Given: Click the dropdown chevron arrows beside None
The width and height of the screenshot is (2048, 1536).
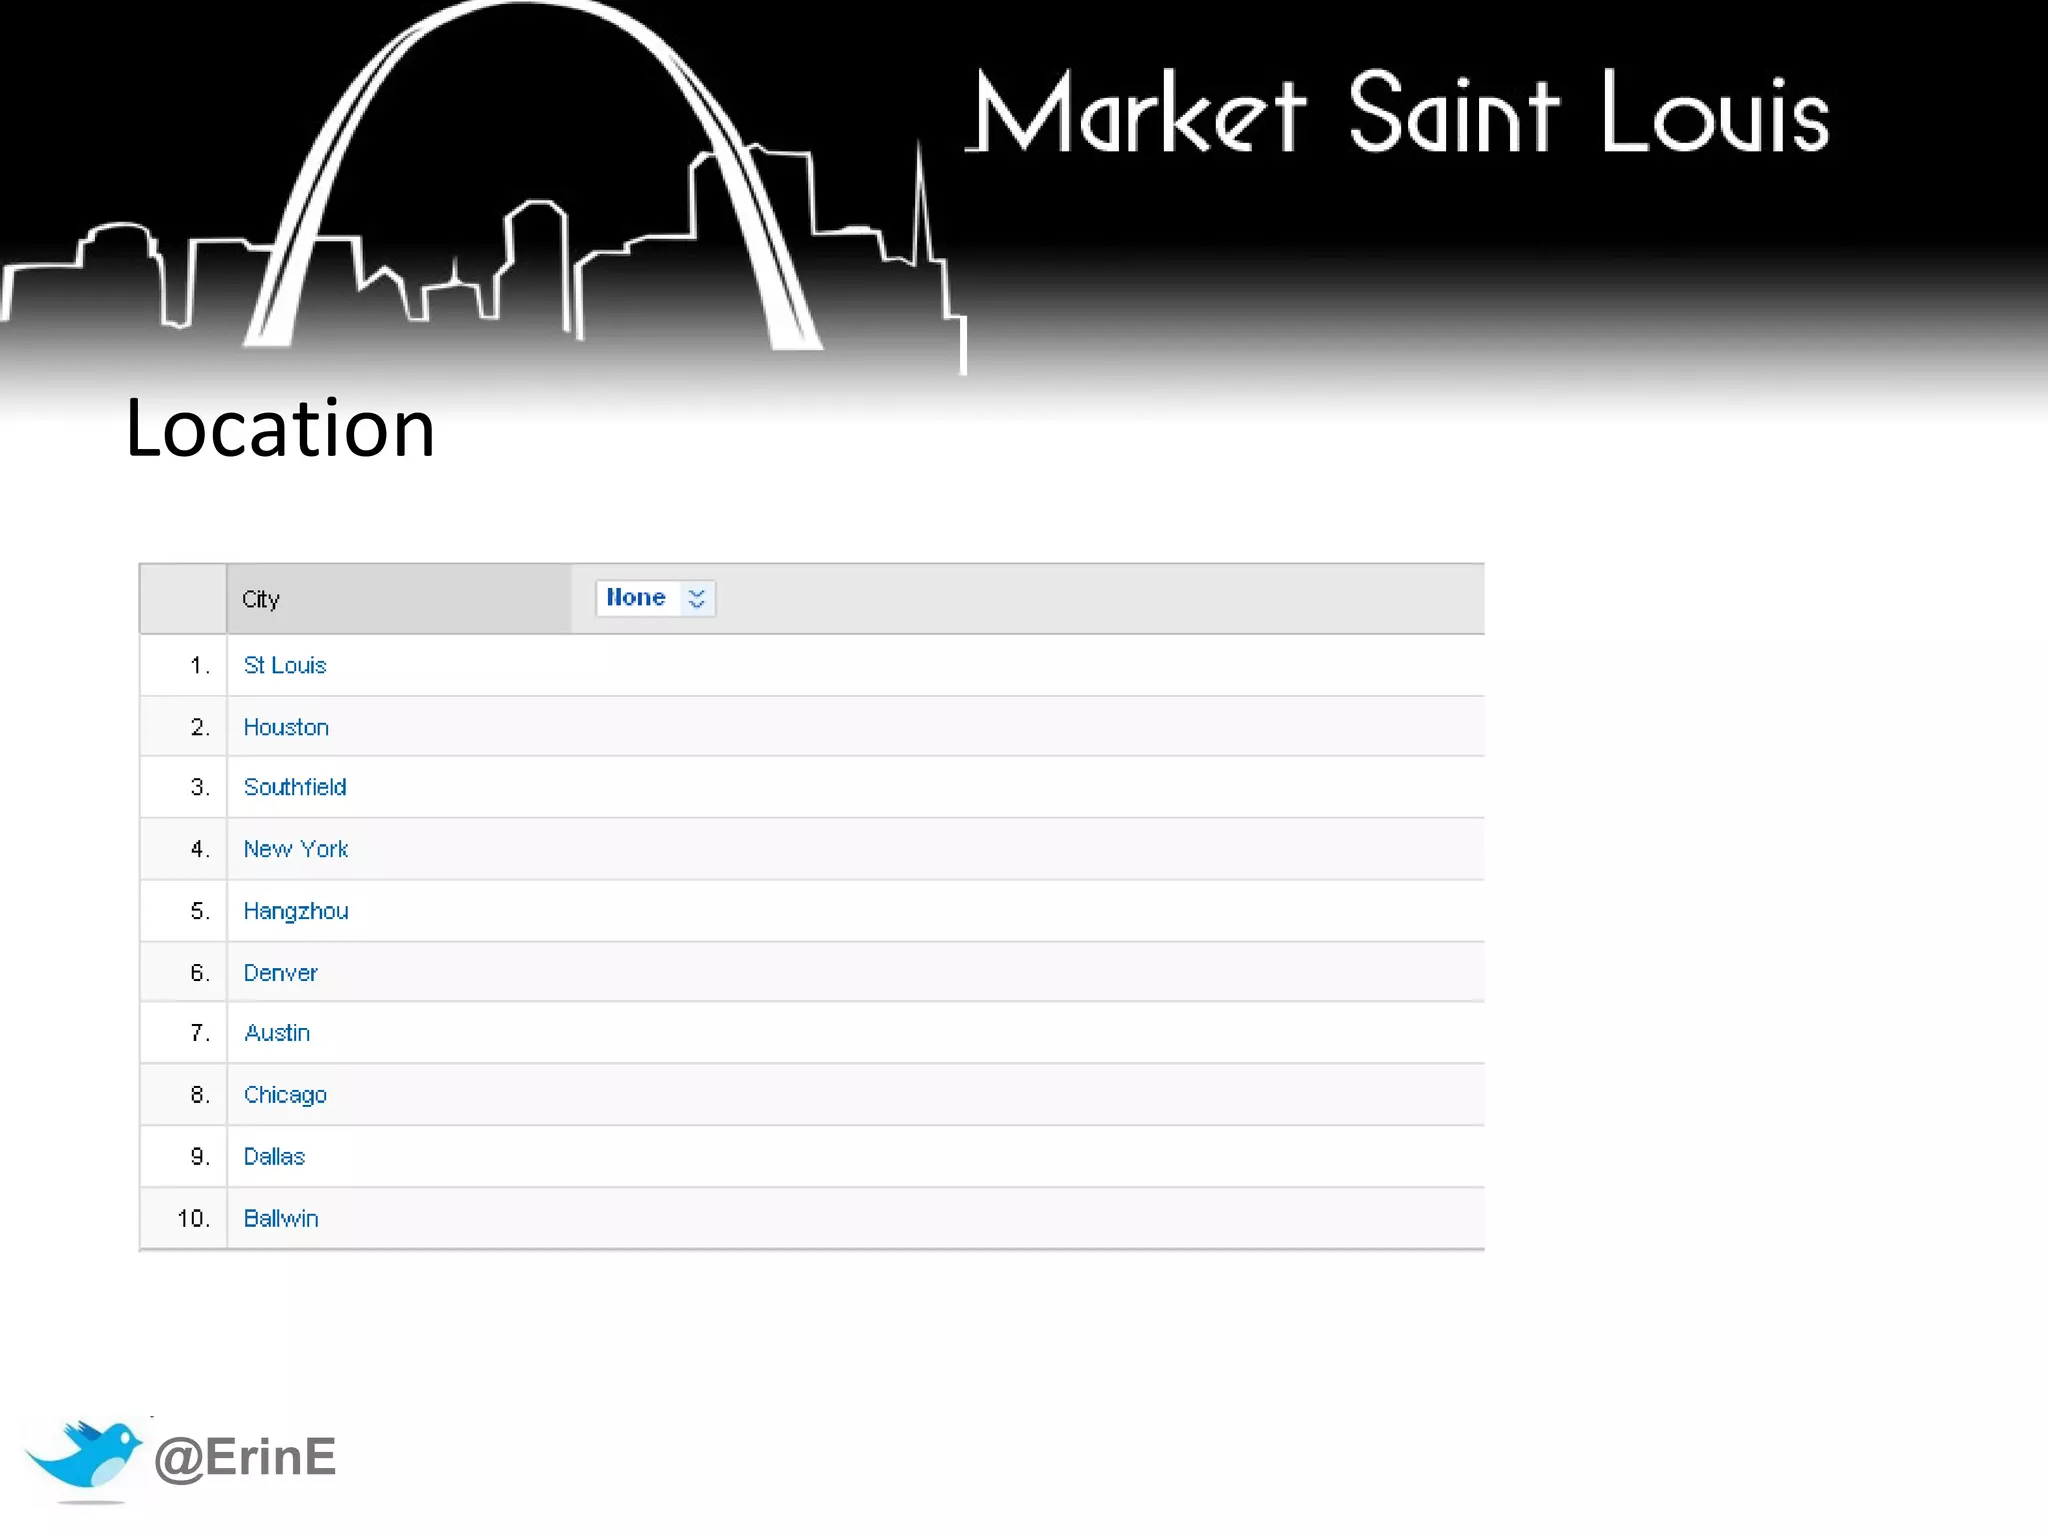Looking at the screenshot, I should point(697,598).
